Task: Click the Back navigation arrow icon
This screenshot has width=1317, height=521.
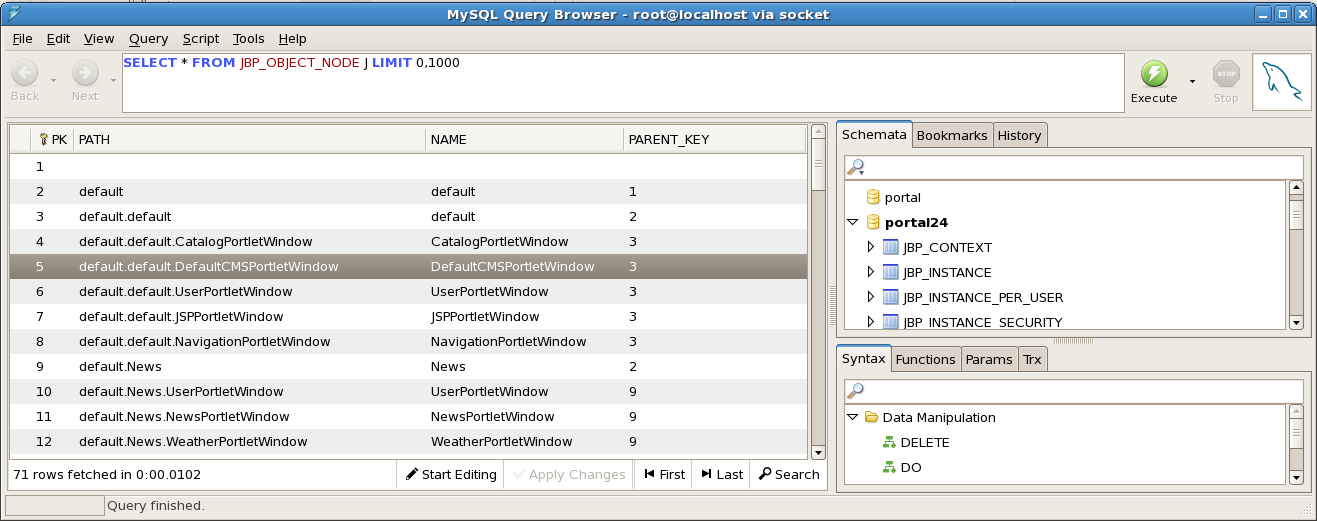Action: (x=25, y=73)
